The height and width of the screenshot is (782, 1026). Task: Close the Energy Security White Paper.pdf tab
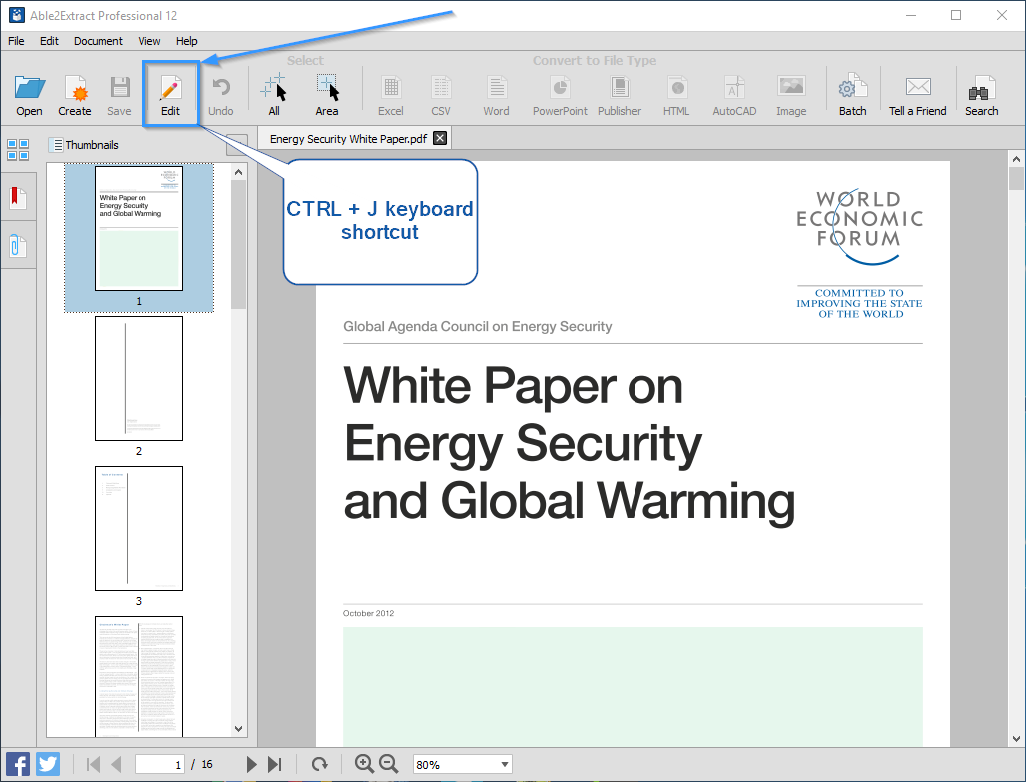point(440,139)
